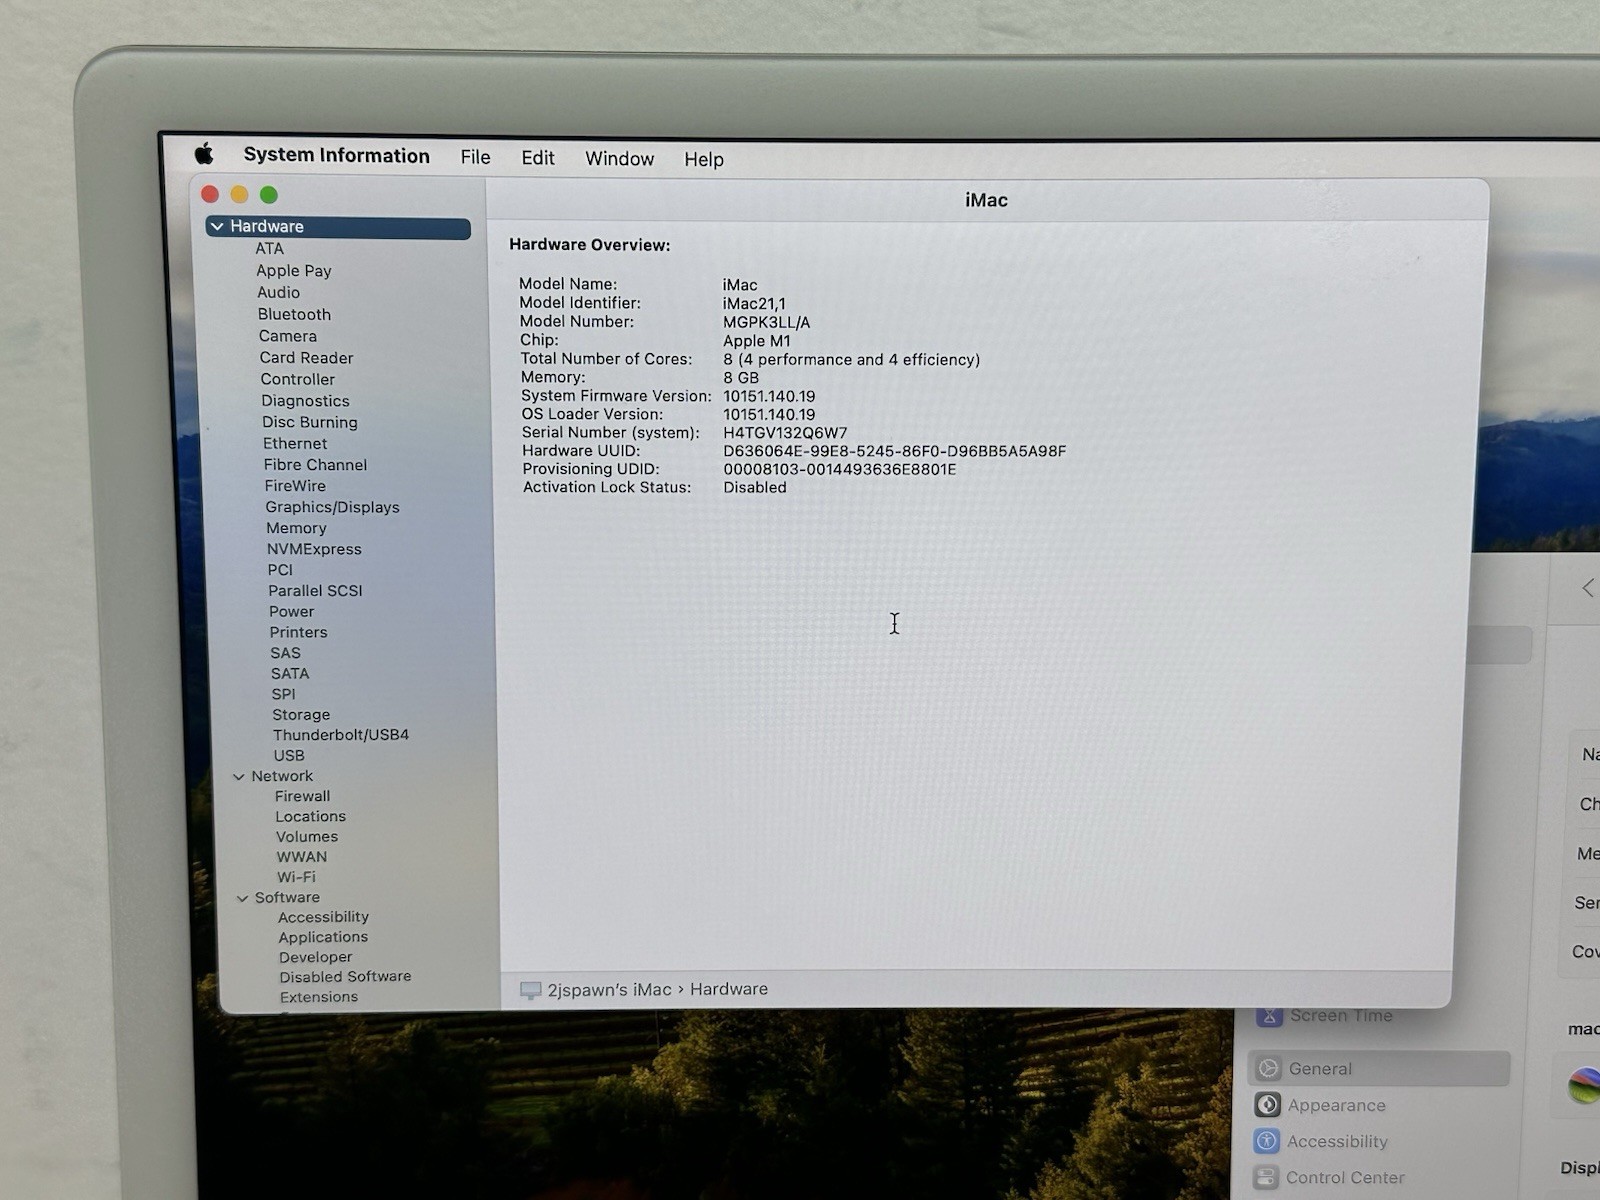Click the Provisioning UDID value
The width and height of the screenshot is (1600, 1200).
click(x=839, y=469)
